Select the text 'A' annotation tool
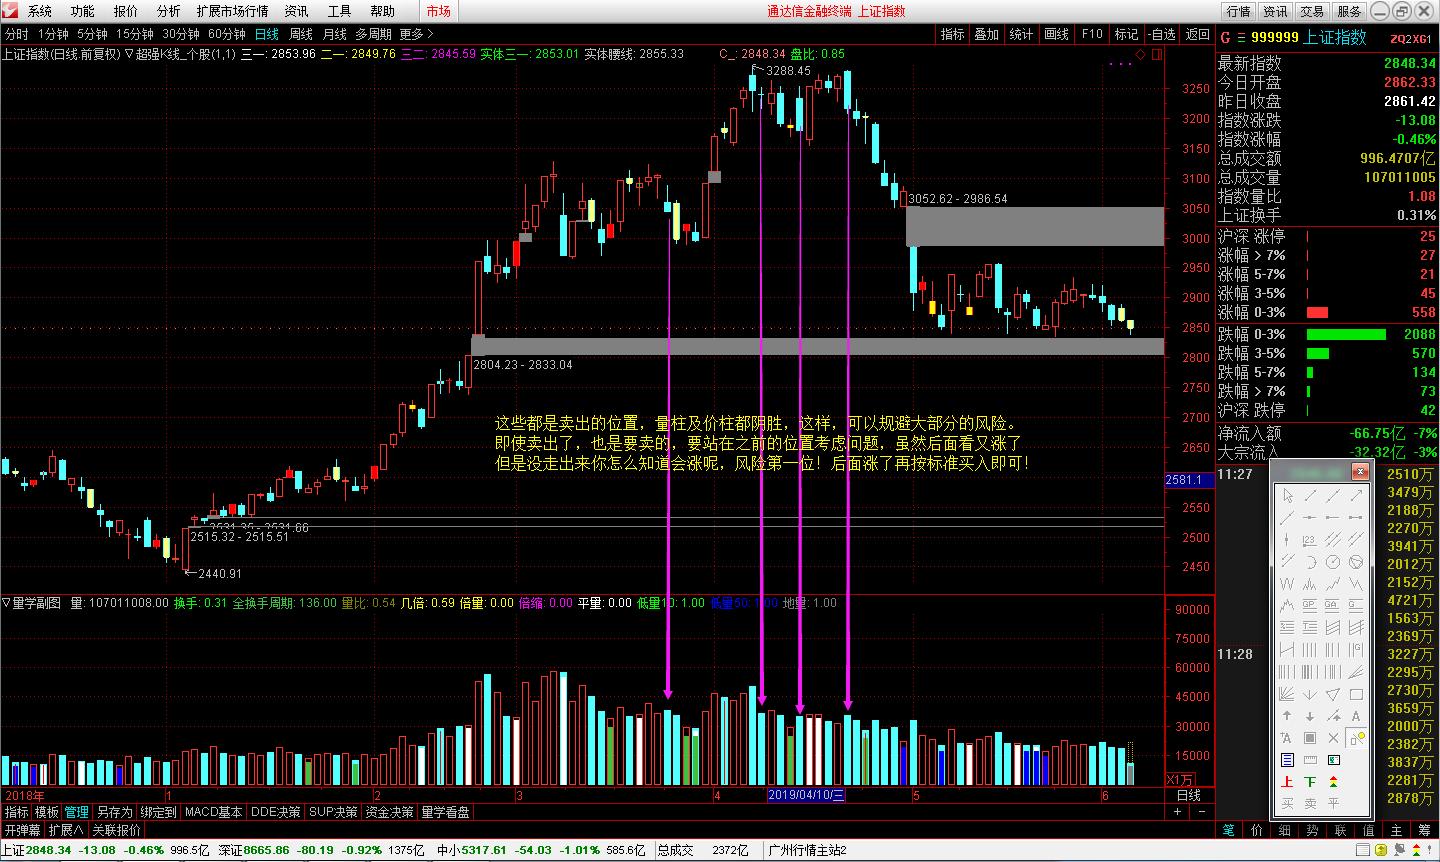Image resolution: width=1440 pixels, height=862 pixels. click(x=1356, y=716)
